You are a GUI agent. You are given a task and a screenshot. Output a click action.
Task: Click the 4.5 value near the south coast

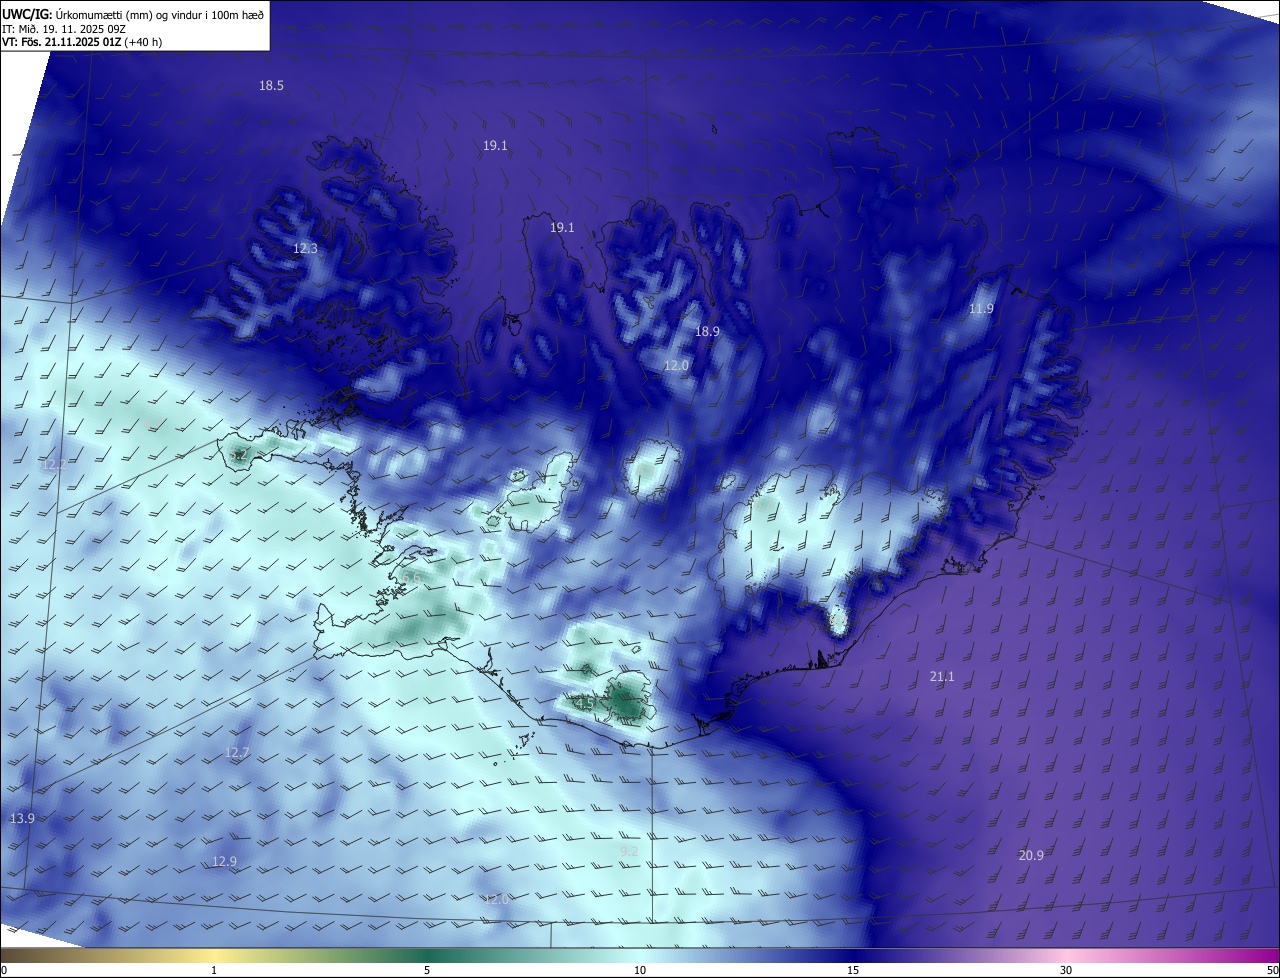585,703
